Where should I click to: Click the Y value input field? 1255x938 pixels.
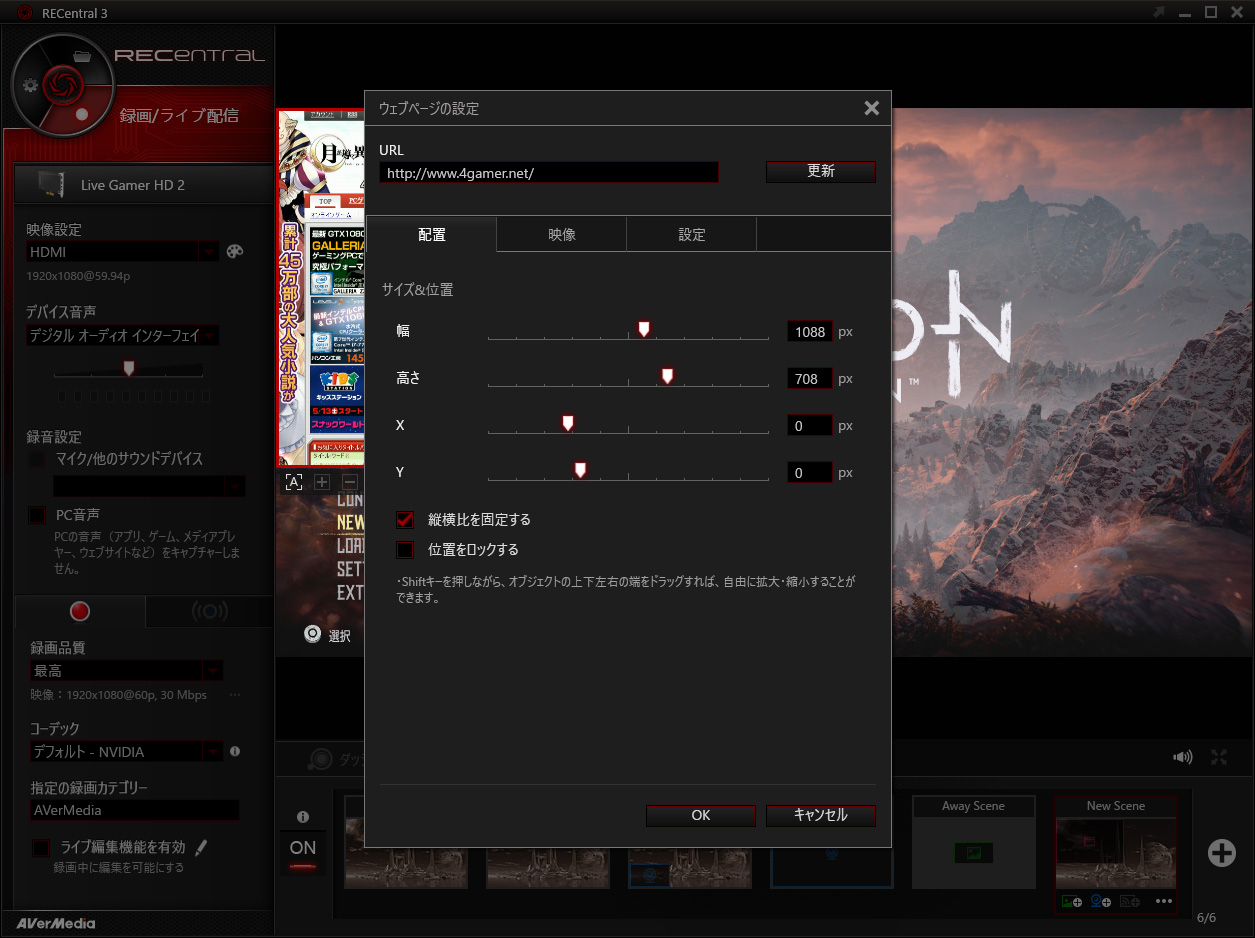point(810,472)
